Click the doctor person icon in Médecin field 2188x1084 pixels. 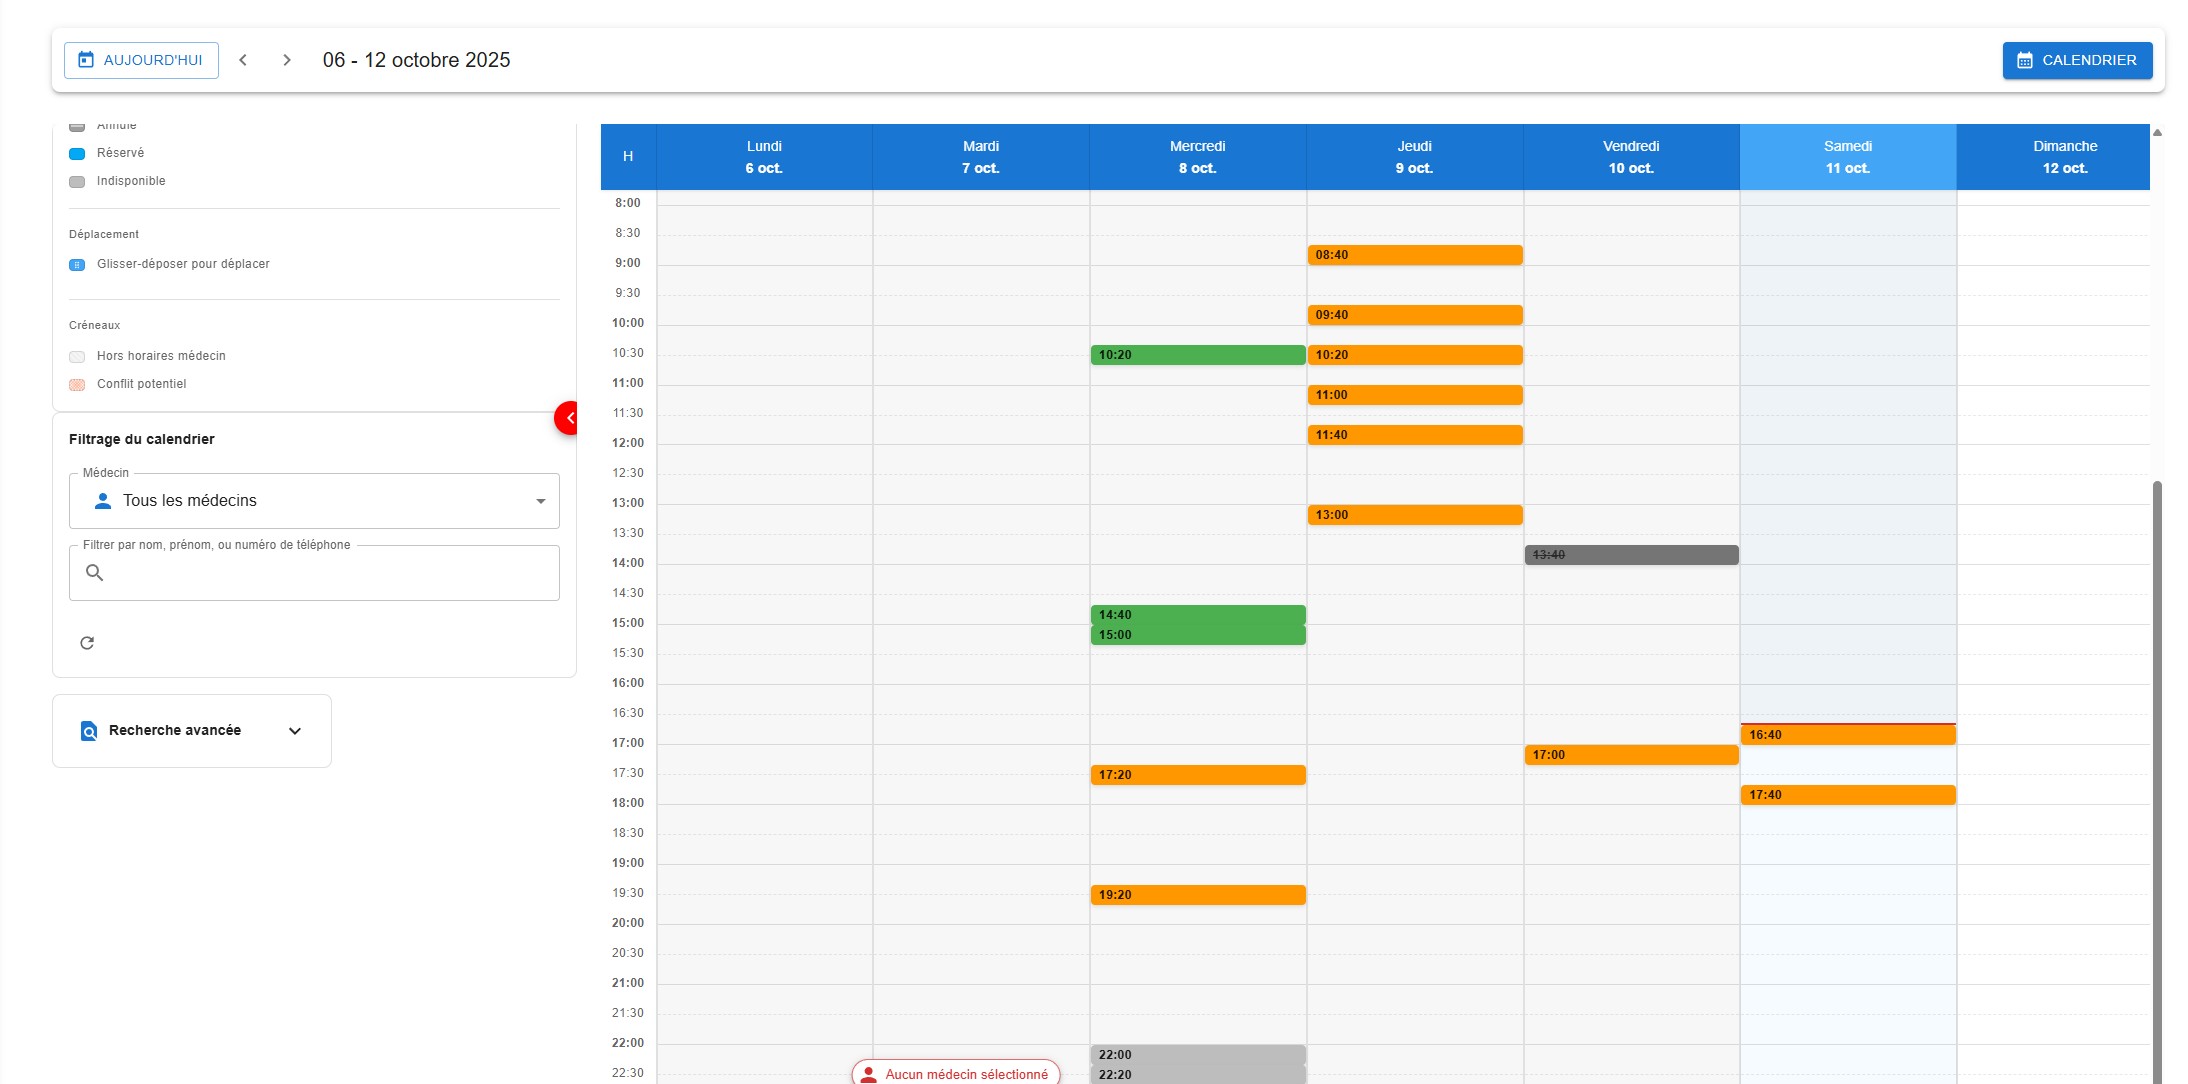pyautogui.click(x=102, y=500)
